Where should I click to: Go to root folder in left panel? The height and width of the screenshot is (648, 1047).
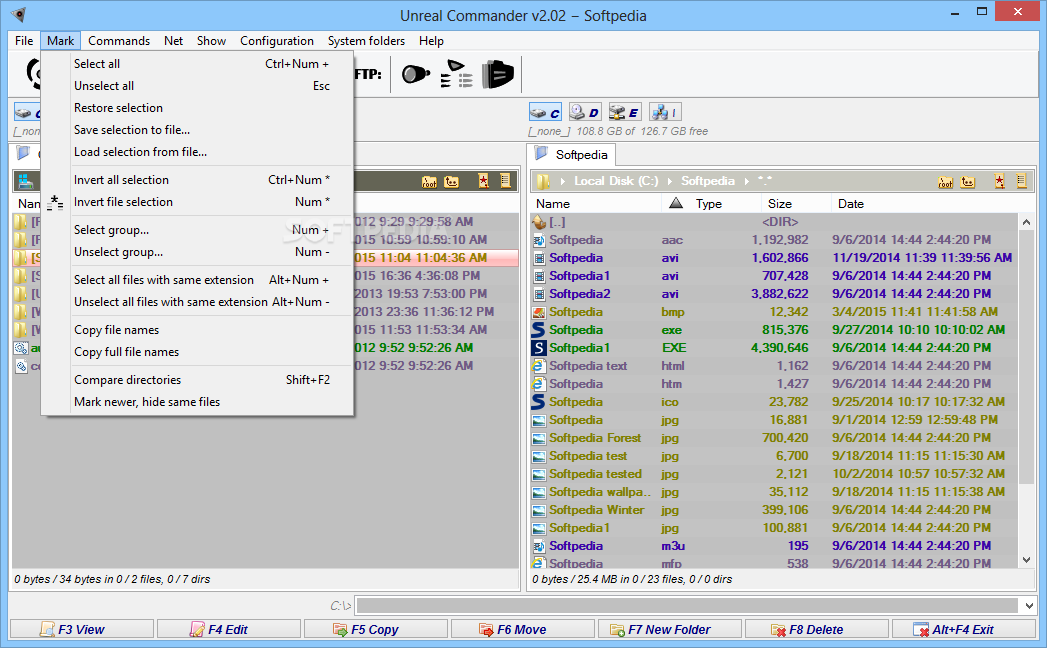tap(429, 181)
